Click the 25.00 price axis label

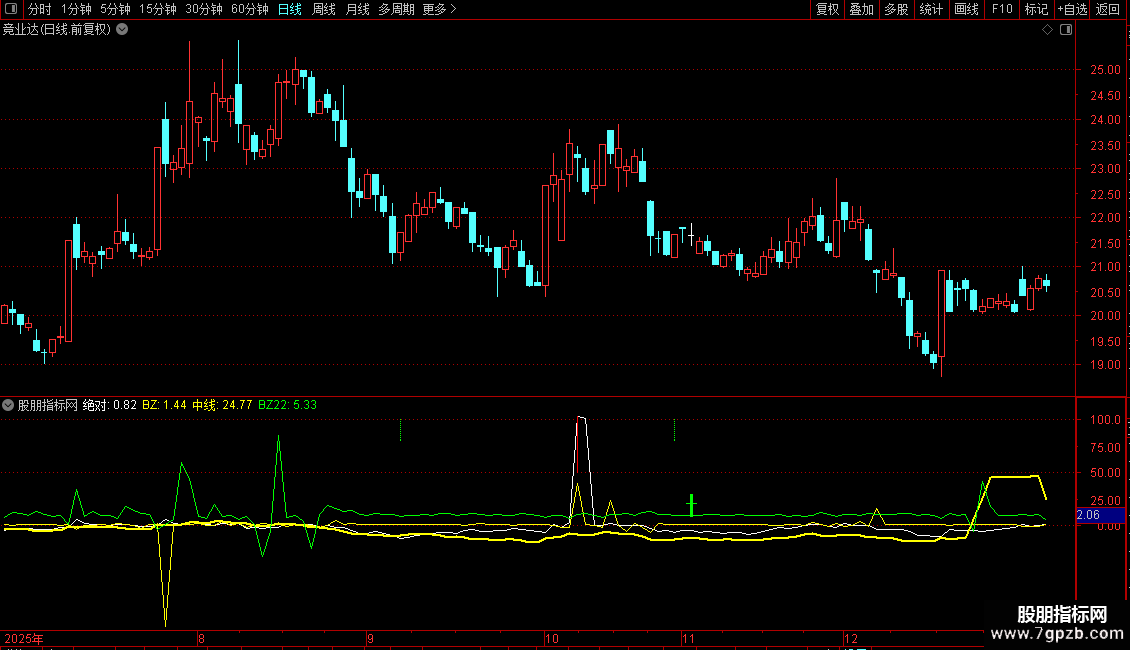click(1105, 70)
